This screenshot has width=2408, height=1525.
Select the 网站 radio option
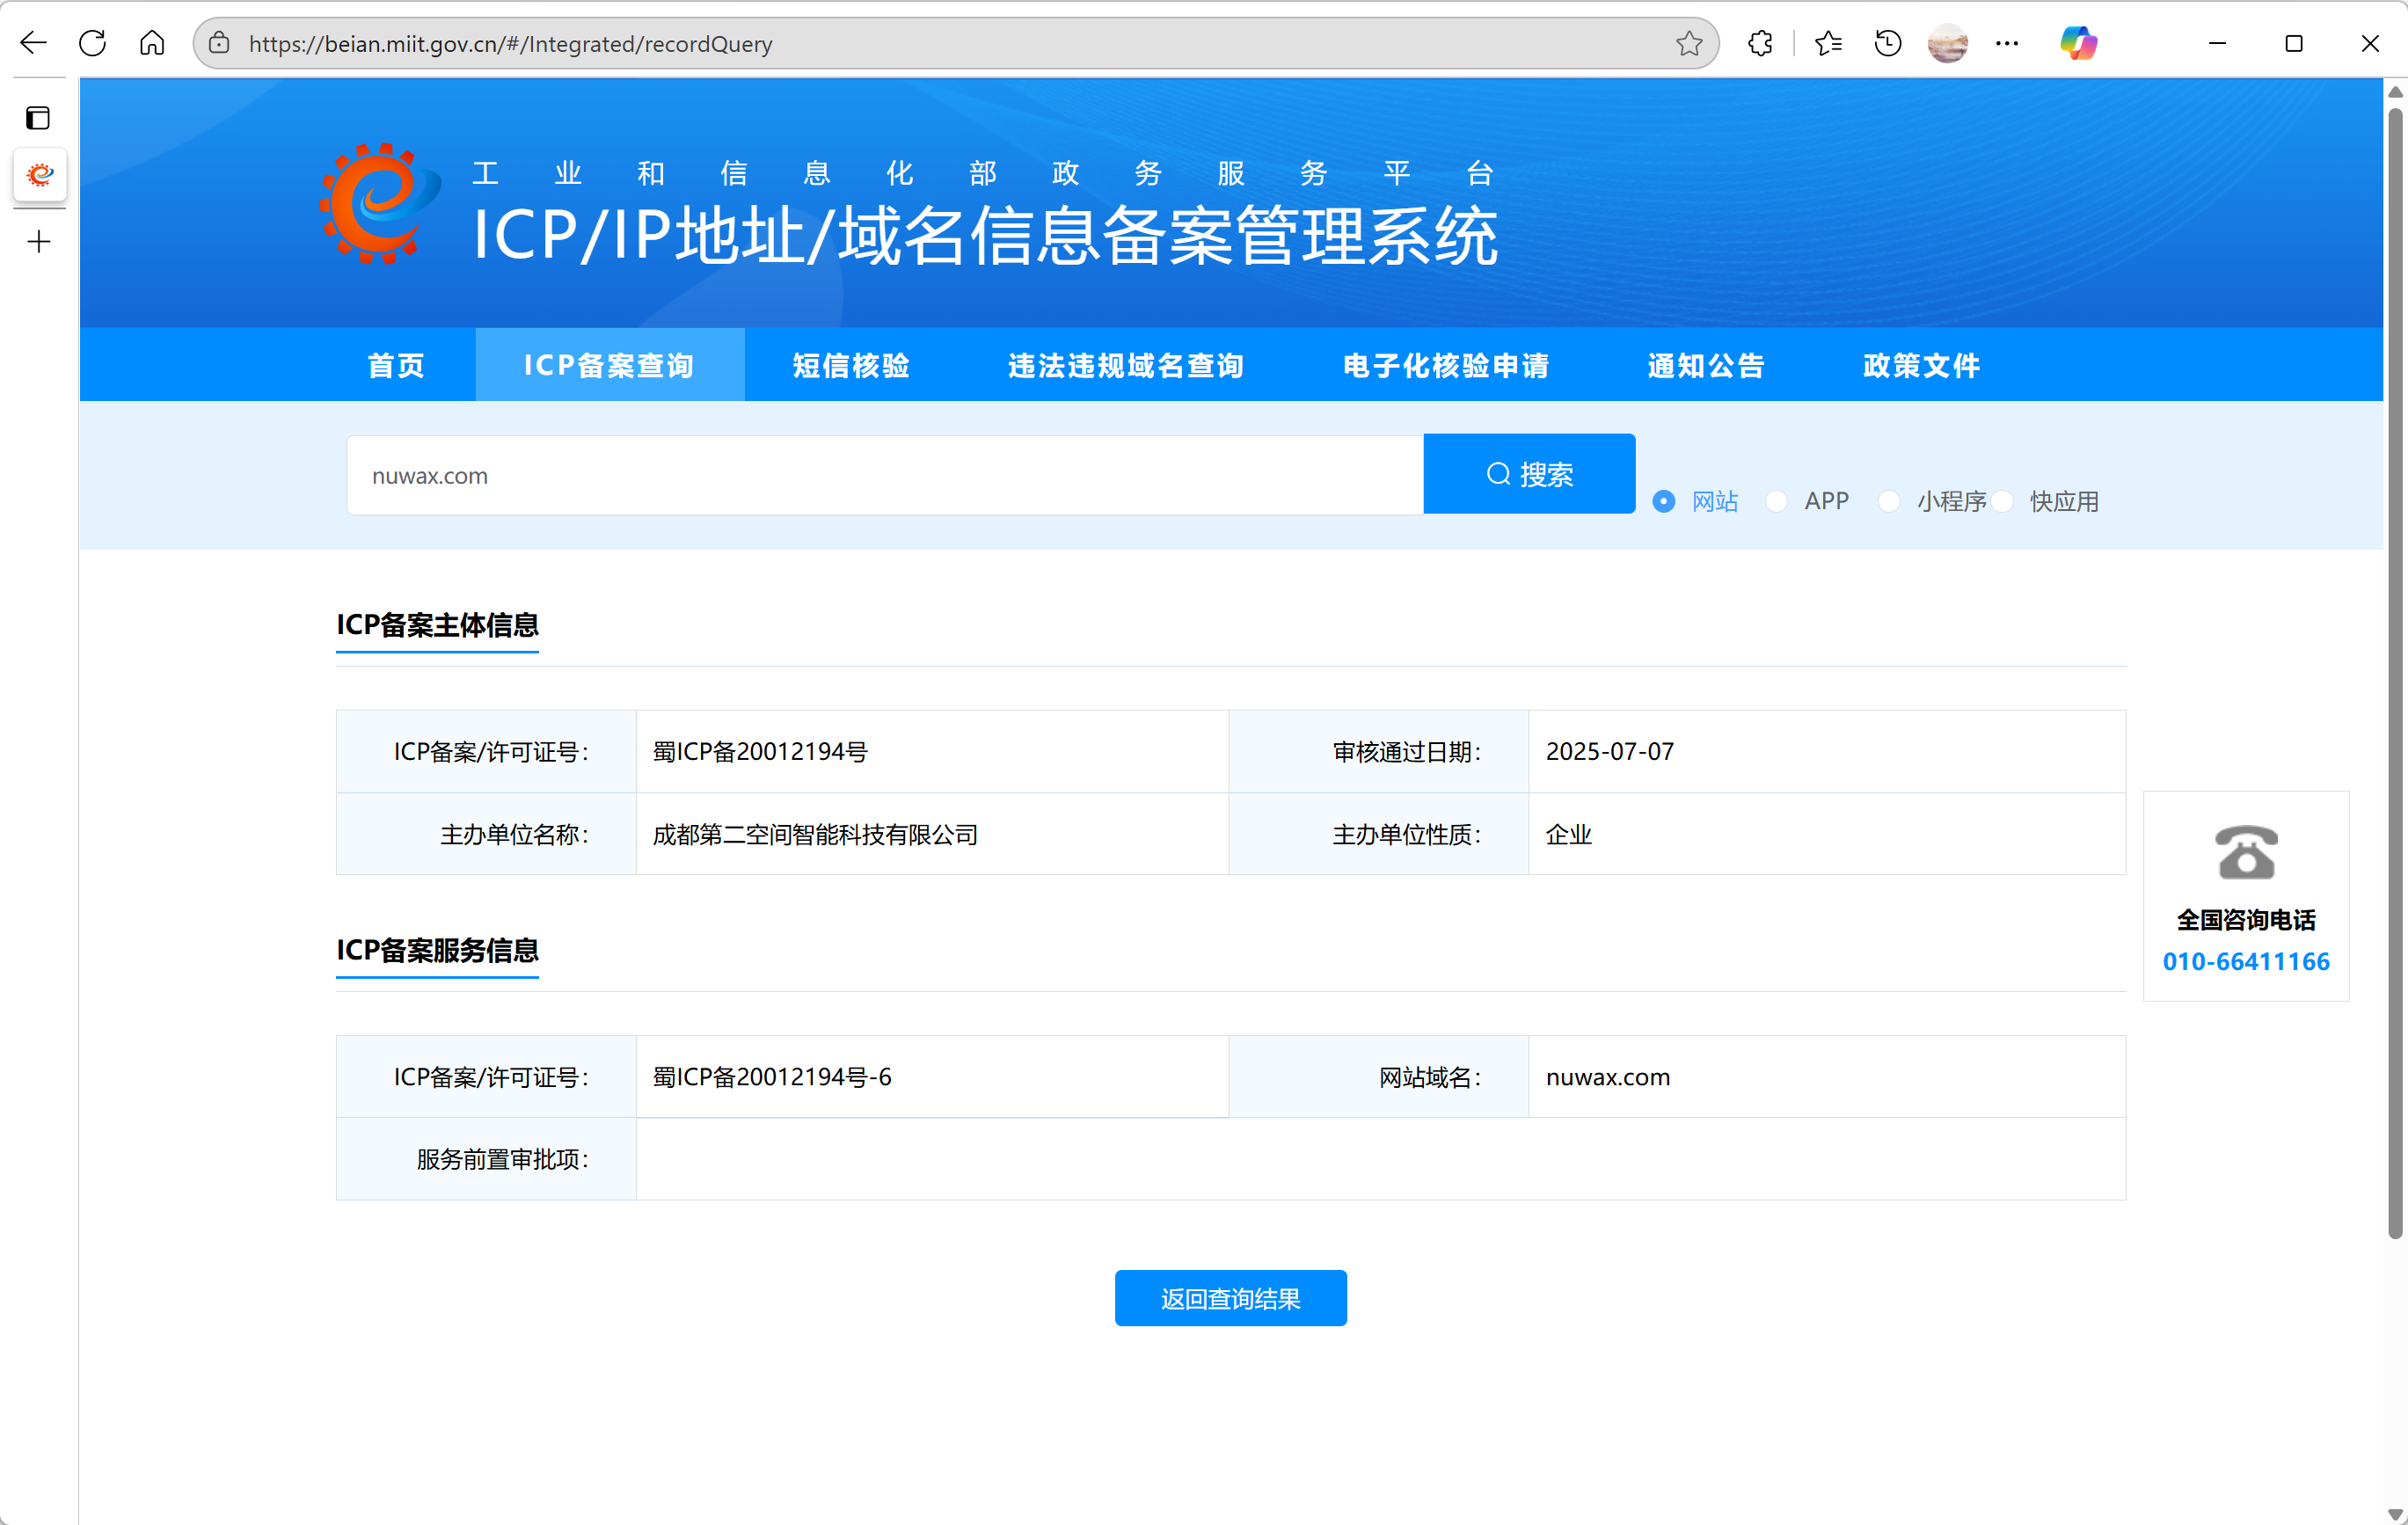click(1664, 501)
